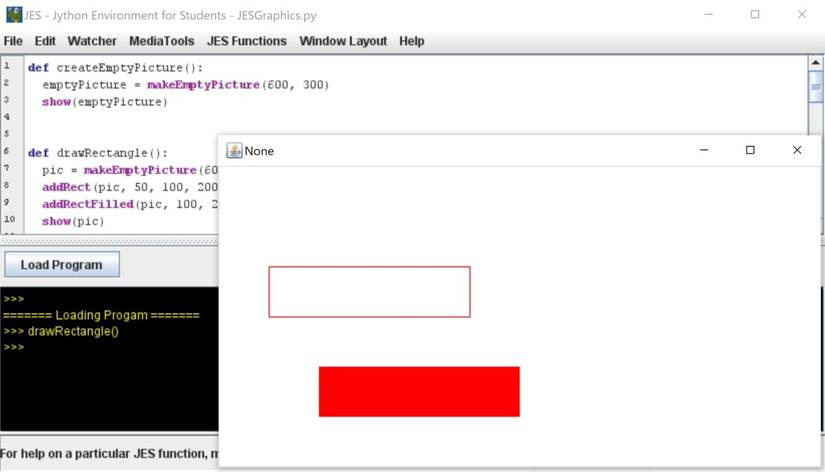Click the 'addRectFilled(pic, 100' code line
The image size is (825, 472).
pos(130,204)
